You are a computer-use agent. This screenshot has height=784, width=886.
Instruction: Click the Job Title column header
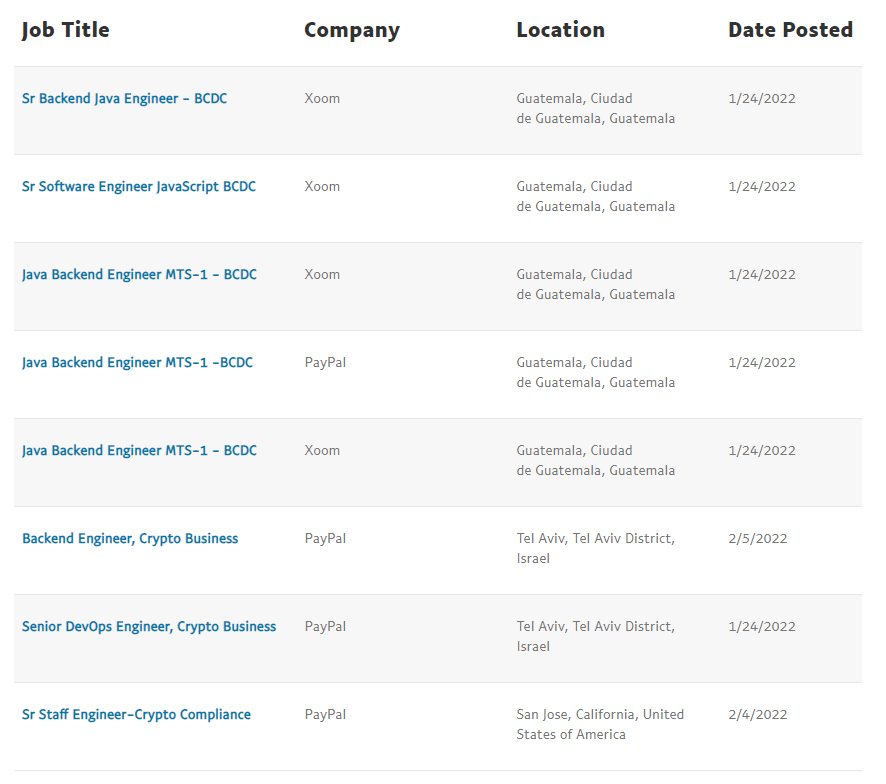[x=66, y=30]
